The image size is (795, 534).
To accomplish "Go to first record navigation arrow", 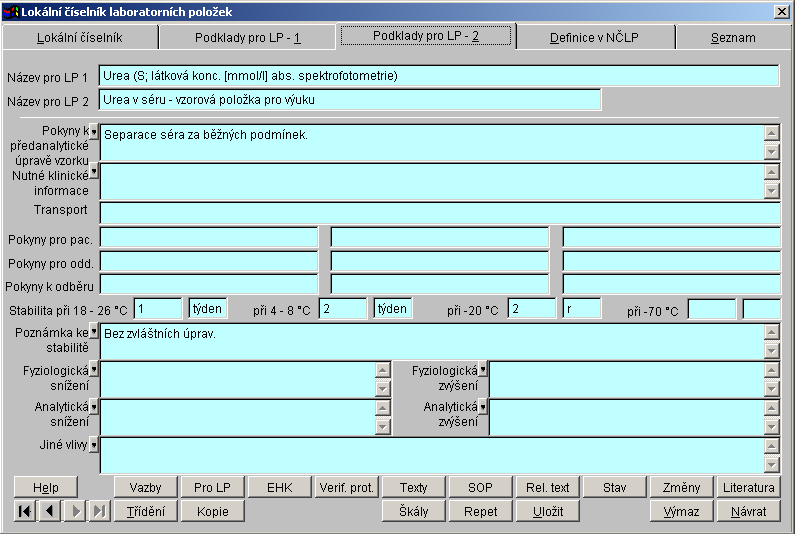I will 25,511.
